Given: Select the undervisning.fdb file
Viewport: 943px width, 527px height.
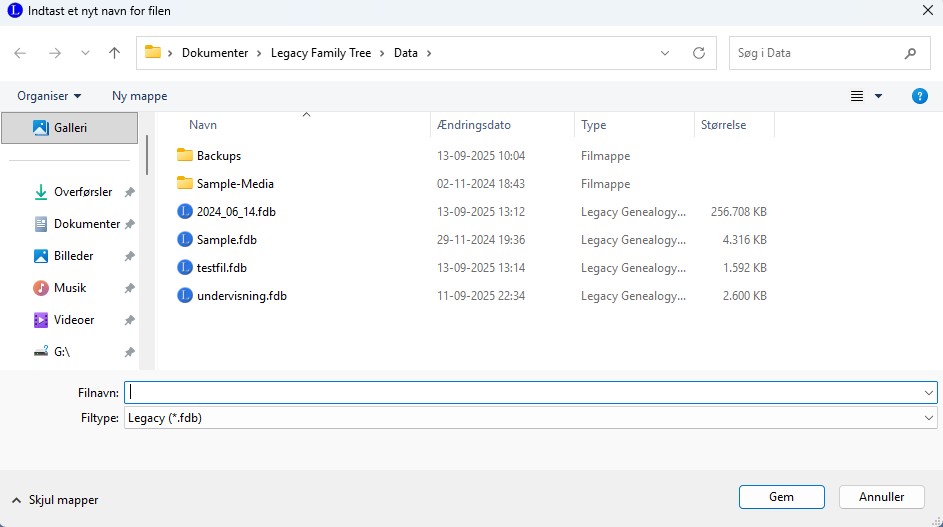Looking at the screenshot, I should coord(241,296).
